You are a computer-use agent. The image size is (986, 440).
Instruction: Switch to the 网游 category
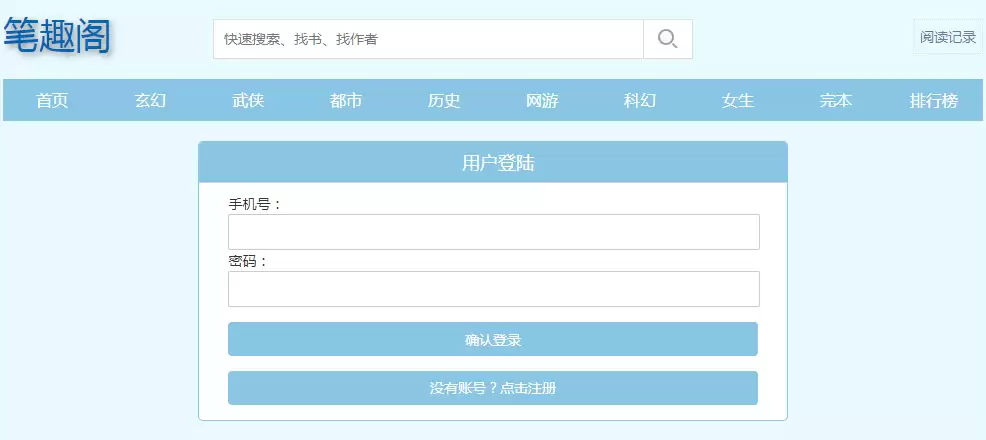coord(542,101)
